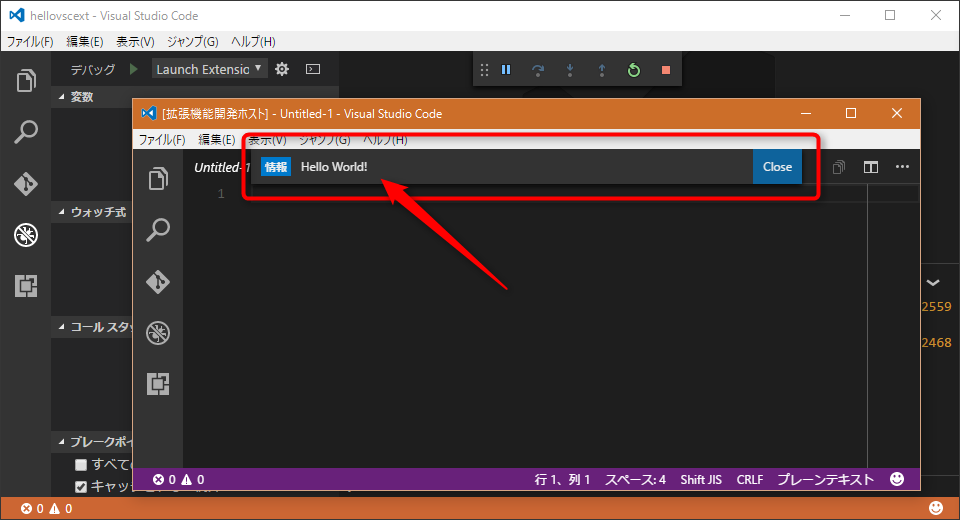Click split editor icon in extension host window
Viewport: 960px width, 520px height.
pyautogui.click(x=871, y=167)
